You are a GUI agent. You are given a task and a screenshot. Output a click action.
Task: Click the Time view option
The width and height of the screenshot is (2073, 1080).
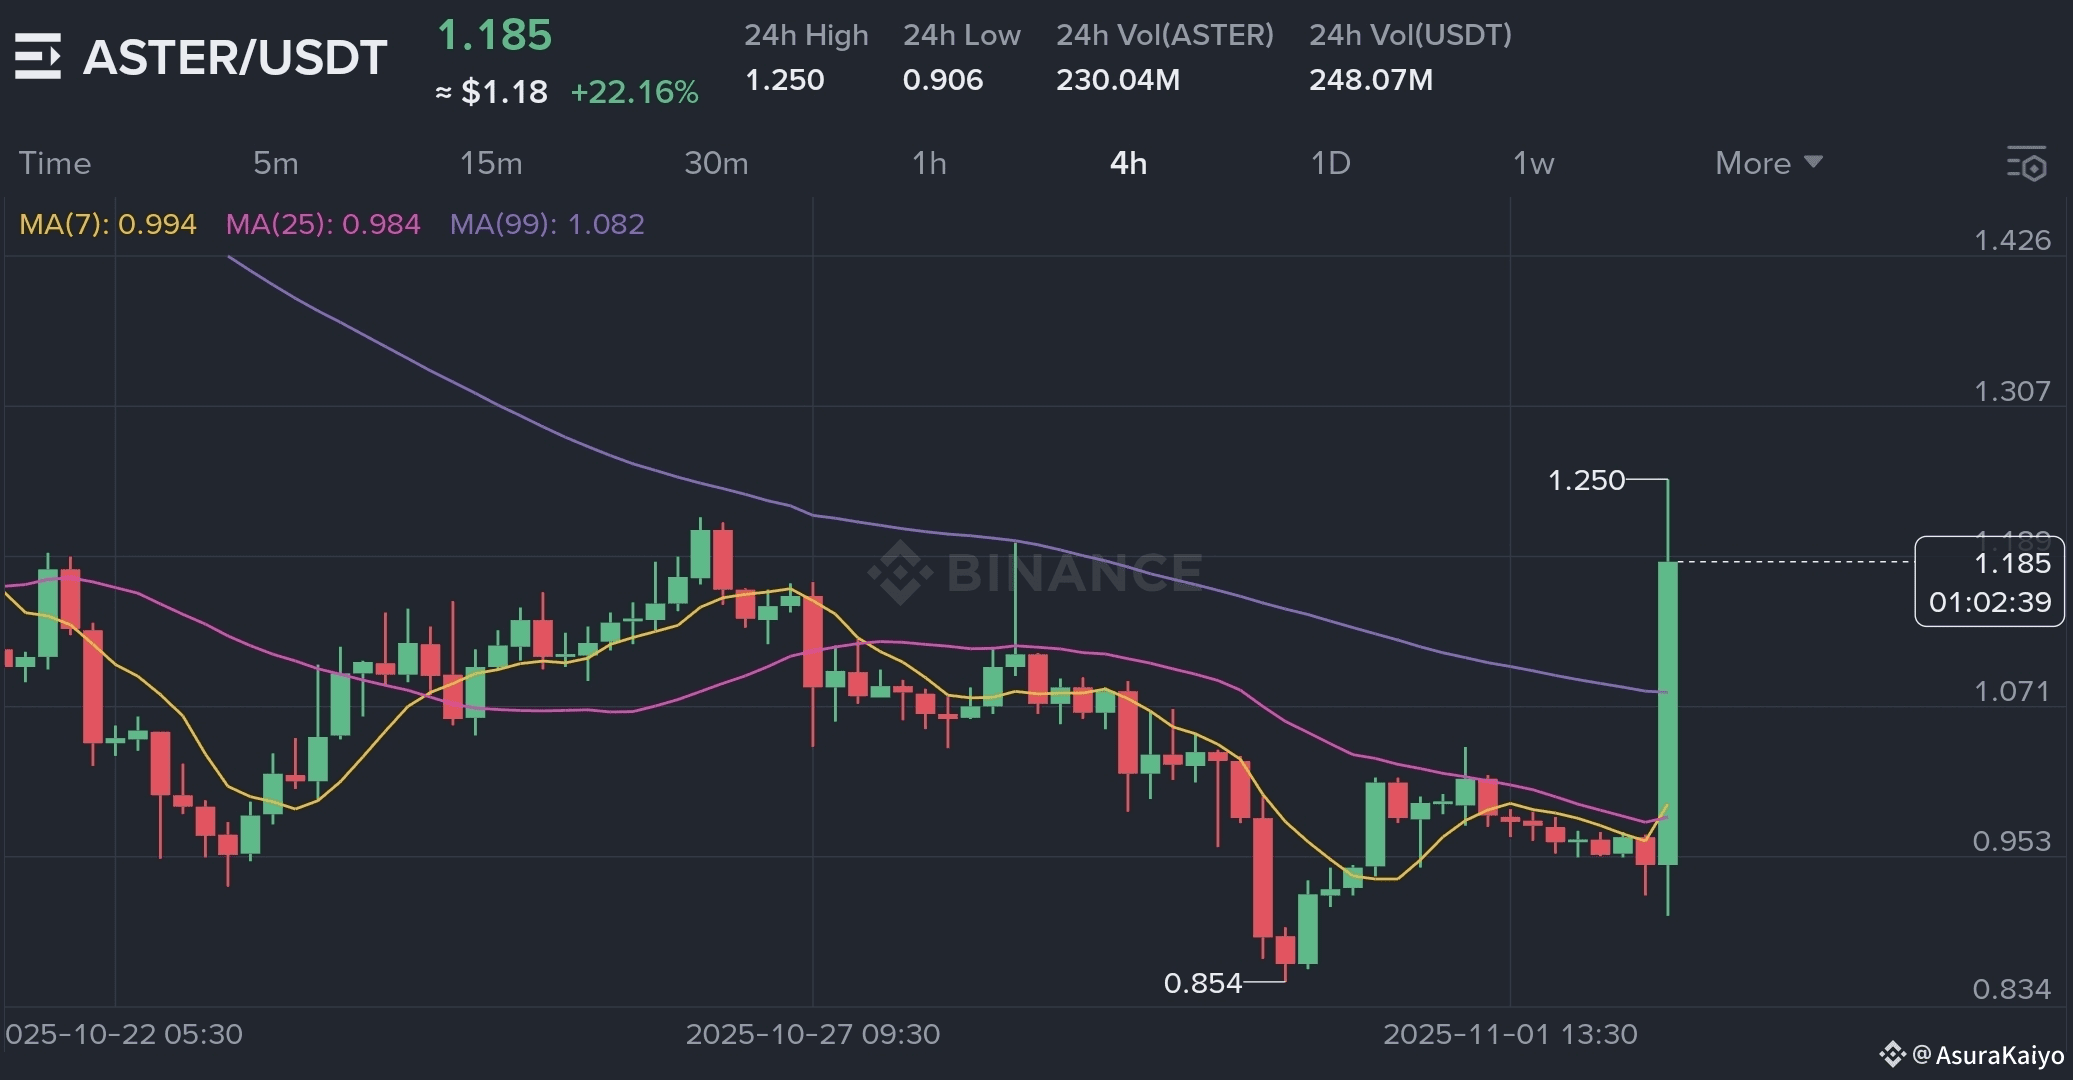pyautogui.click(x=55, y=163)
